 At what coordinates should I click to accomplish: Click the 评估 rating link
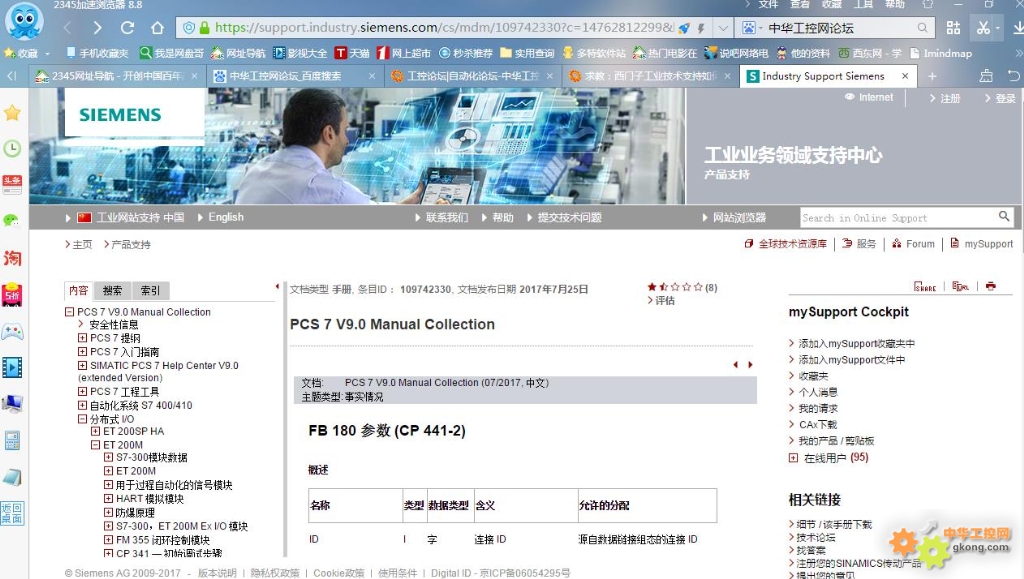pyautogui.click(x=665, y=300)
